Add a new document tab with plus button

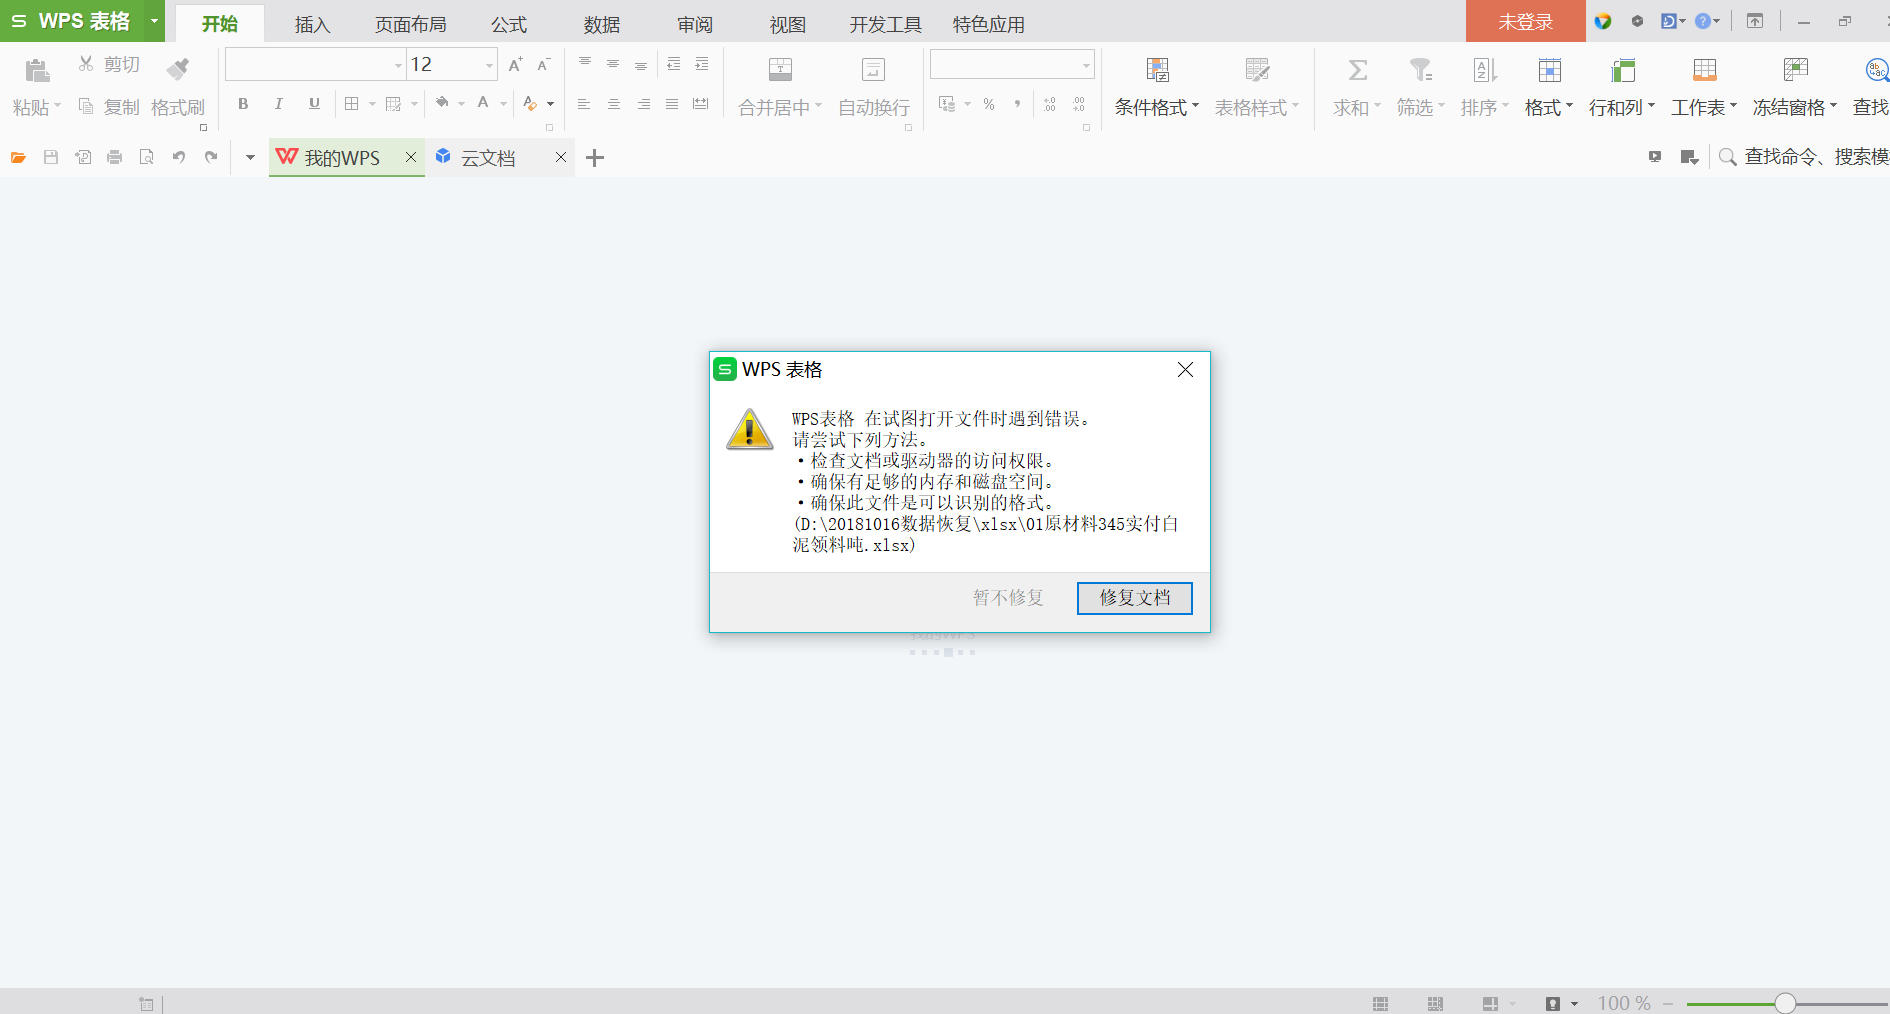pos(595,158)
